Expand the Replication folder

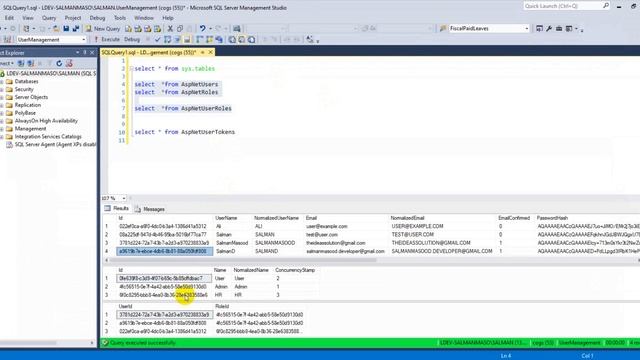pyautogui.click(x=2, y=105)
